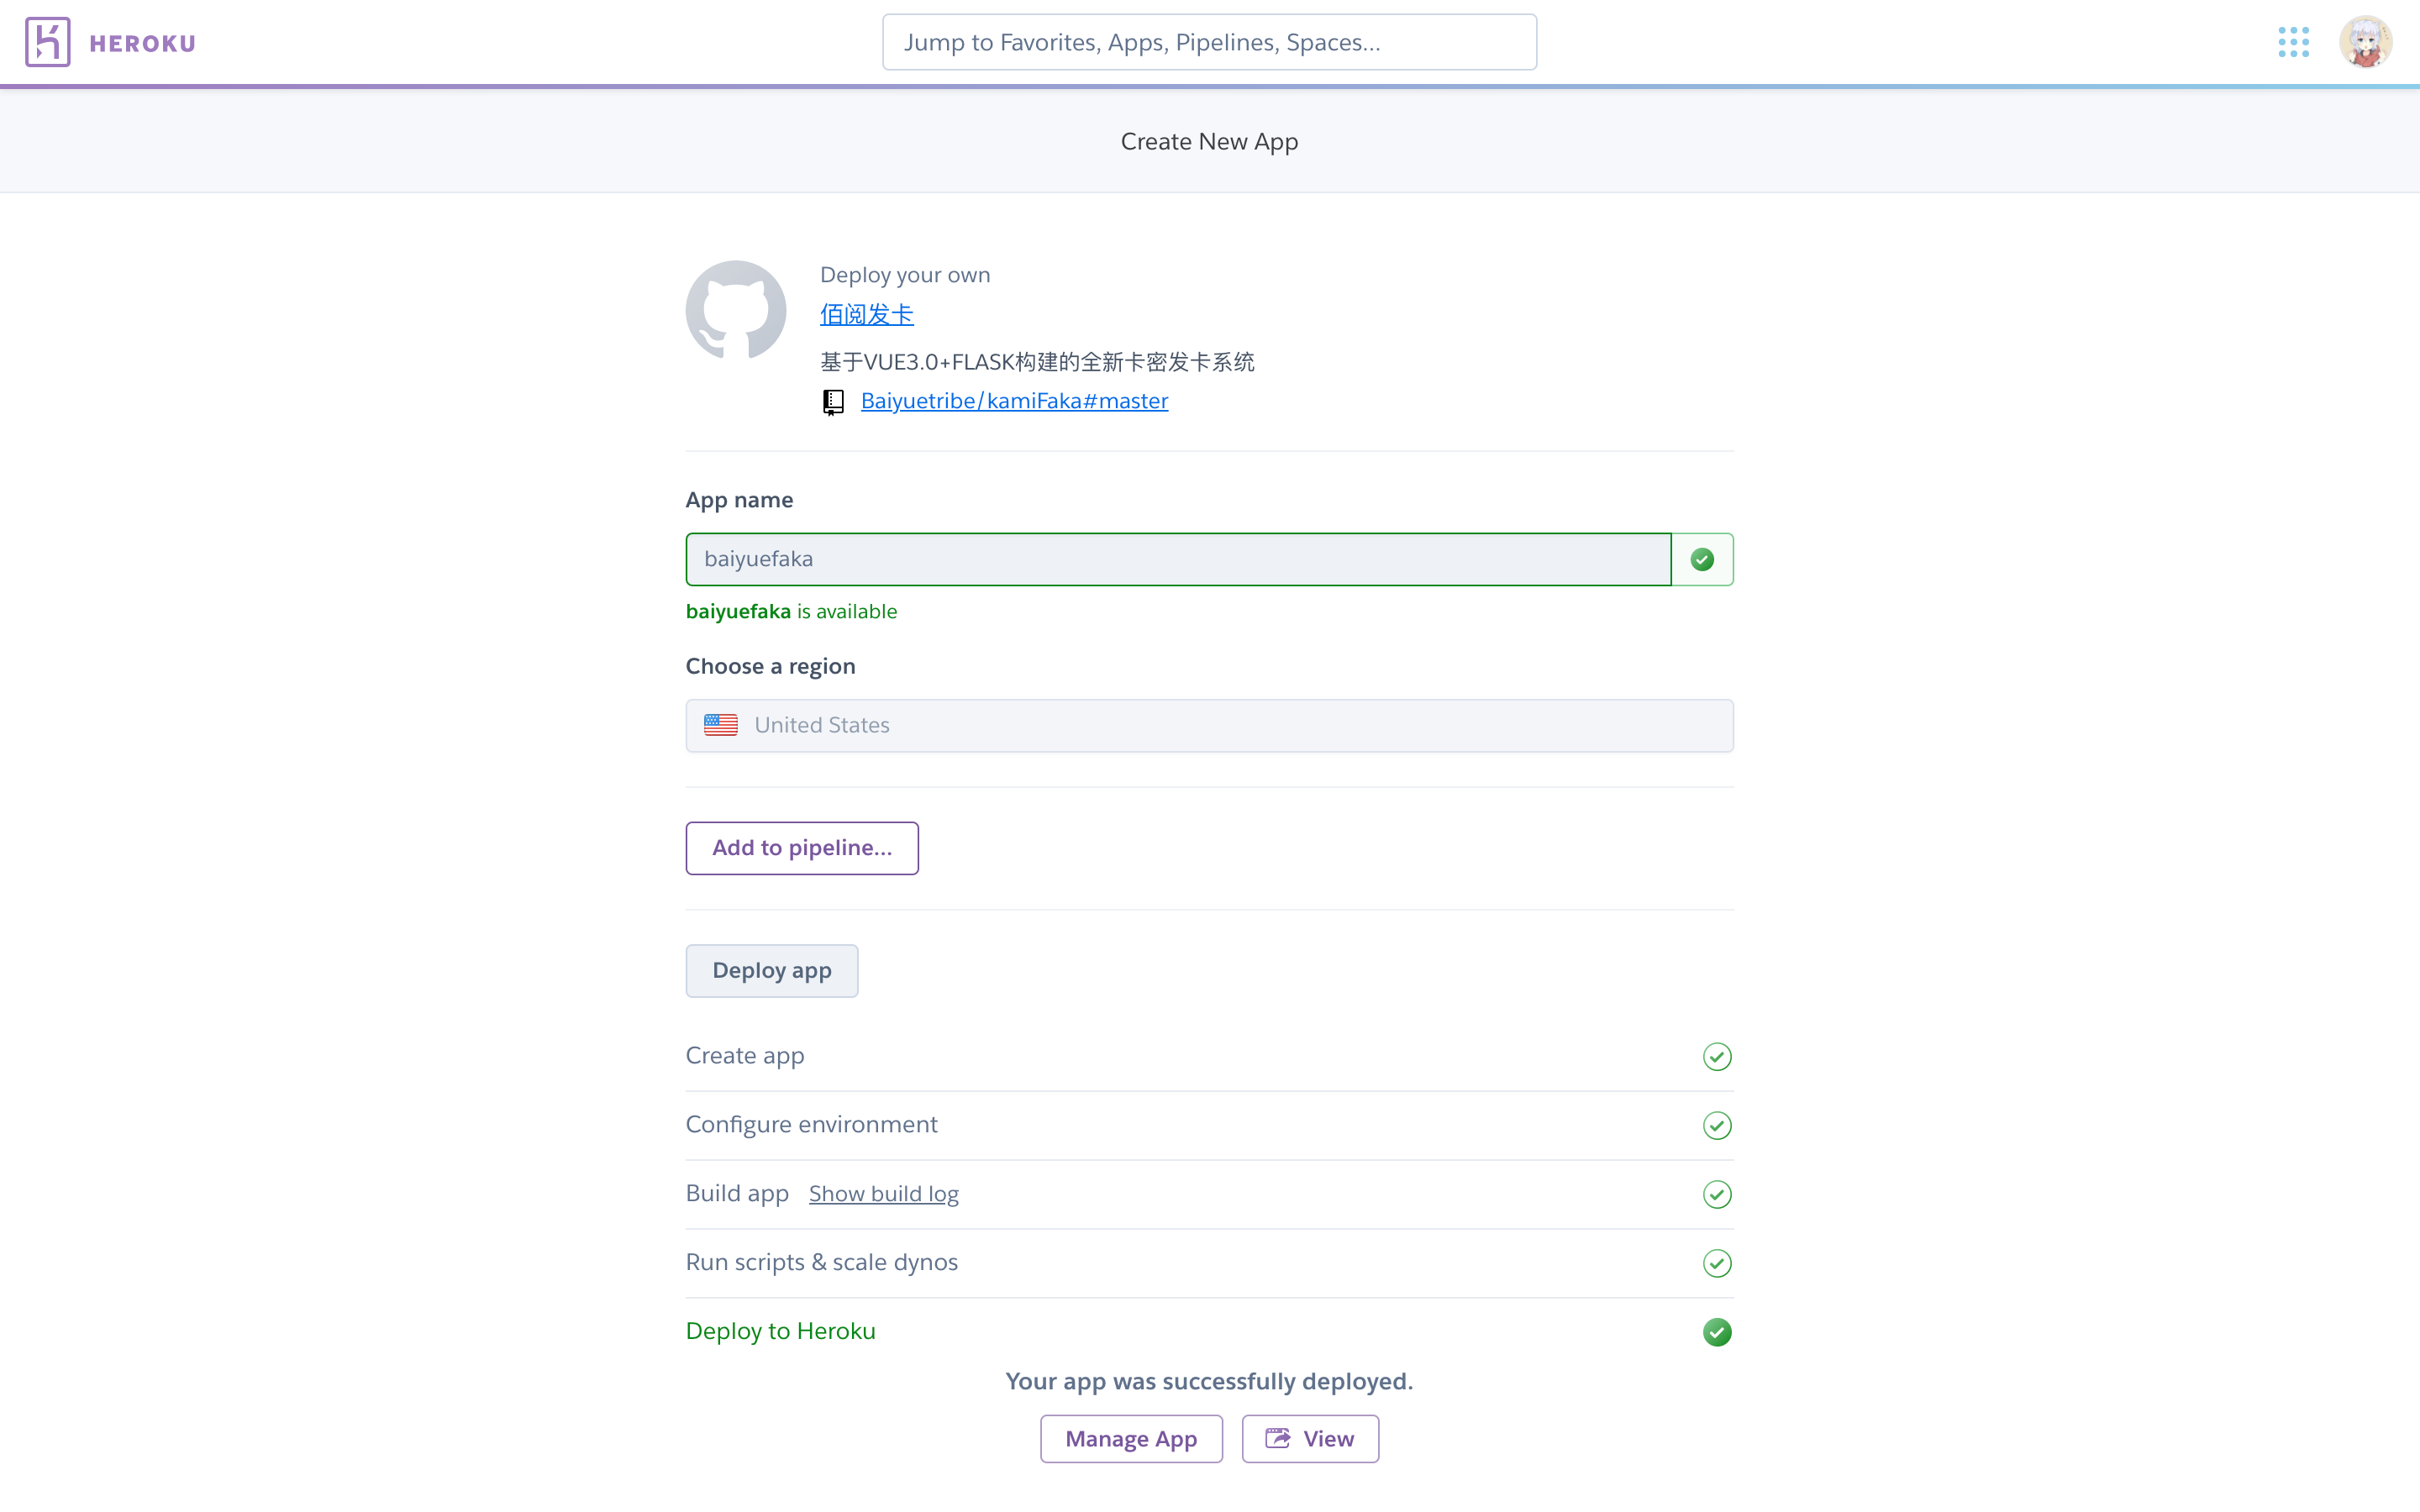Focus the Jump to Favorites search box
The image size is (2420, 1512).
click(1209, 42)
